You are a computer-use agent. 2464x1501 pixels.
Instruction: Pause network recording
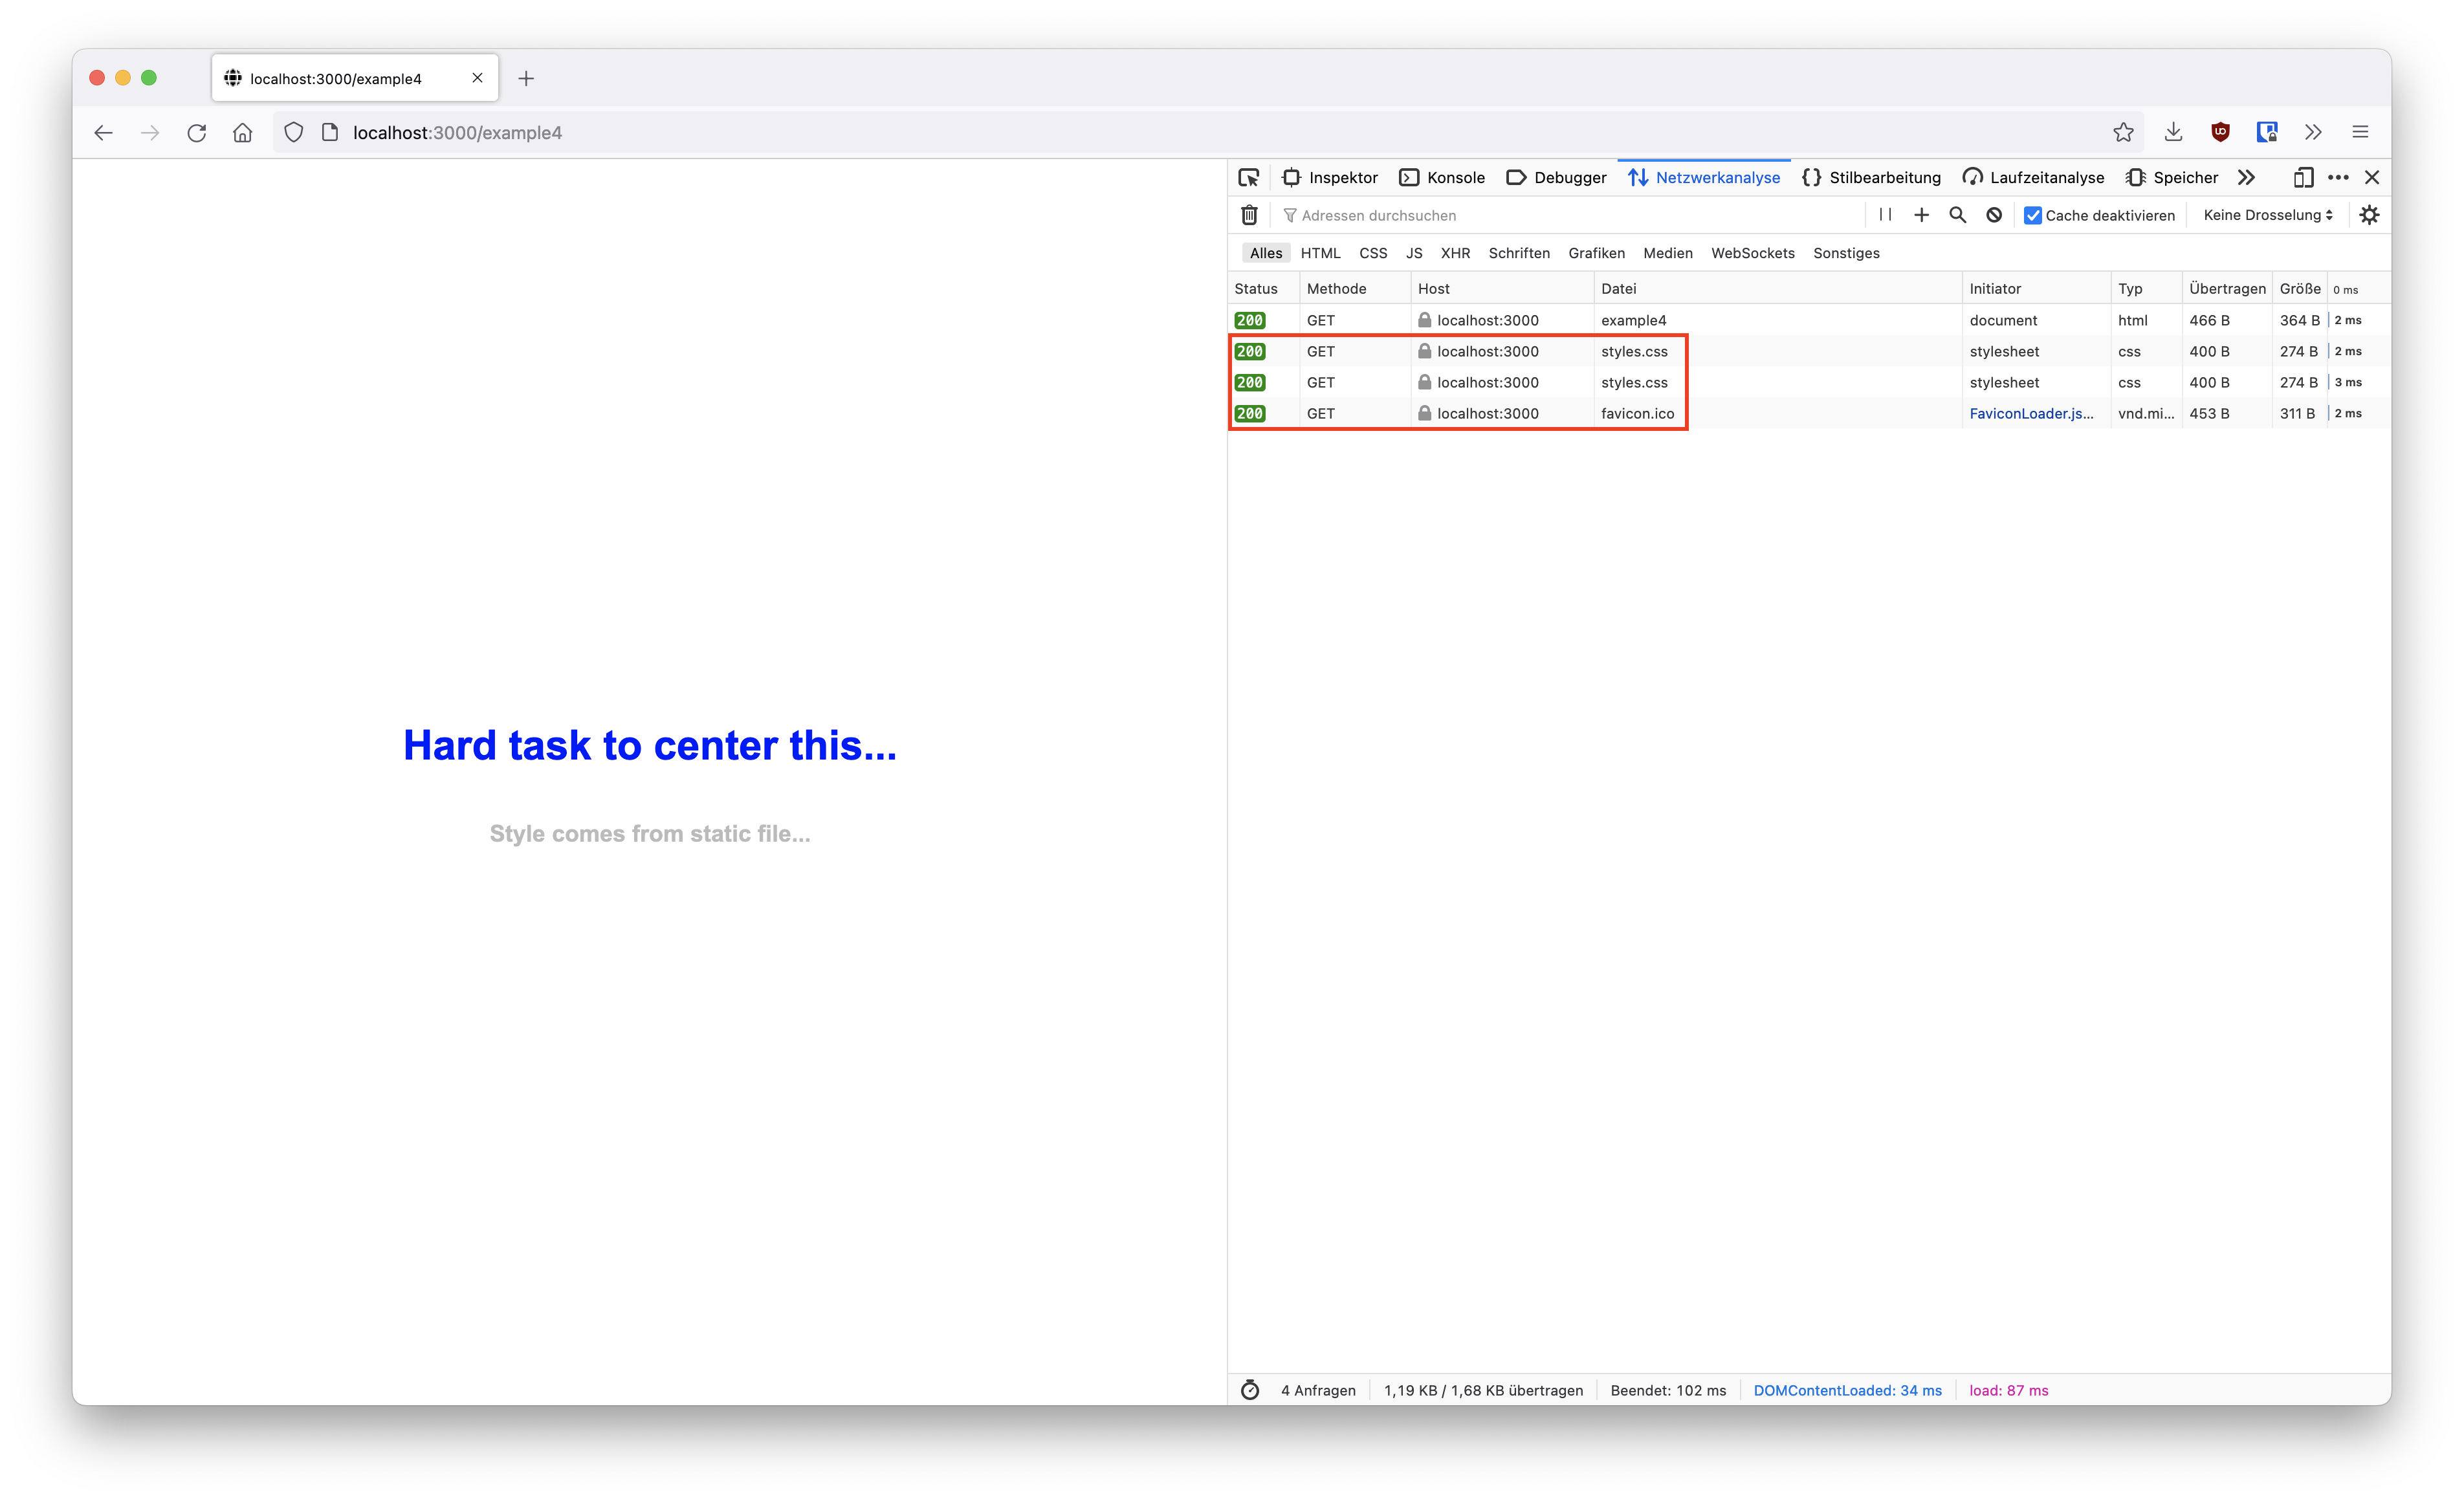(x=1885, y=215)
